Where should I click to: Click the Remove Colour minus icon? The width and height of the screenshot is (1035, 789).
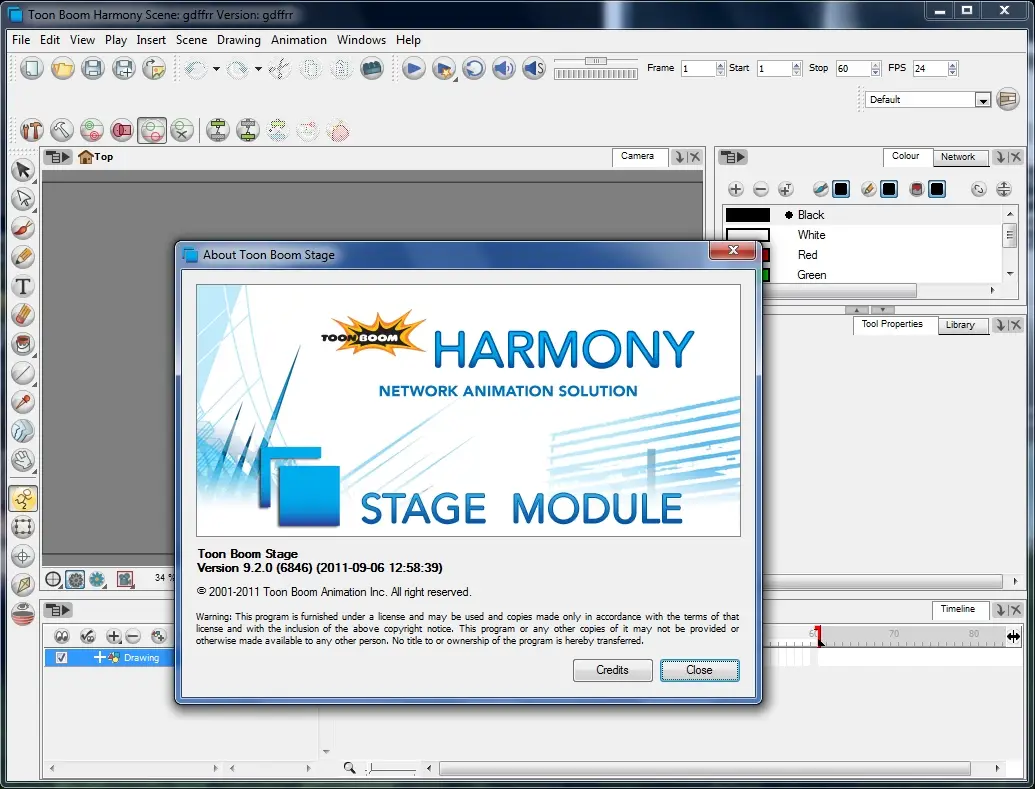(760, 189)
